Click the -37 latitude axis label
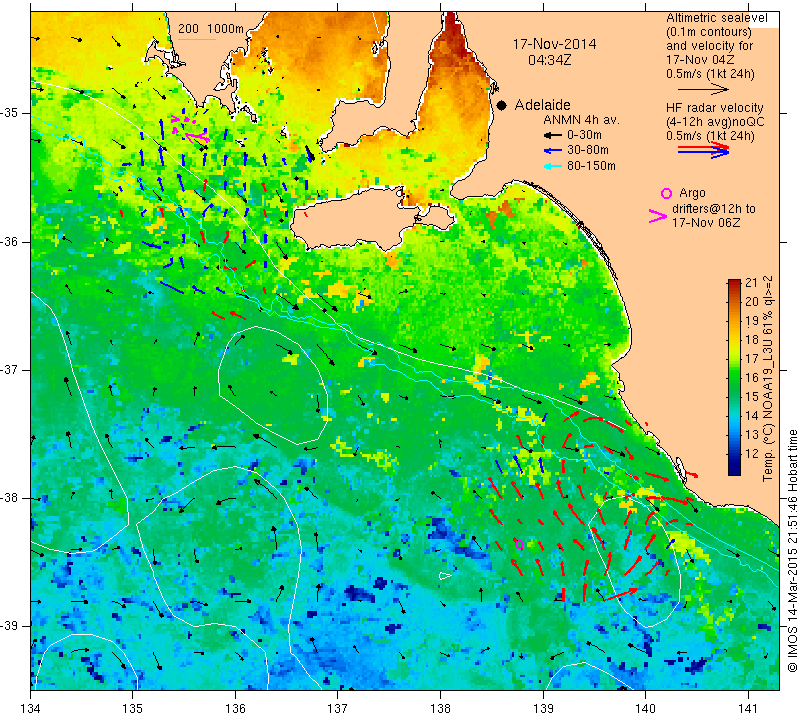Viewport: 800px width, 720px height. click(10, 369)
